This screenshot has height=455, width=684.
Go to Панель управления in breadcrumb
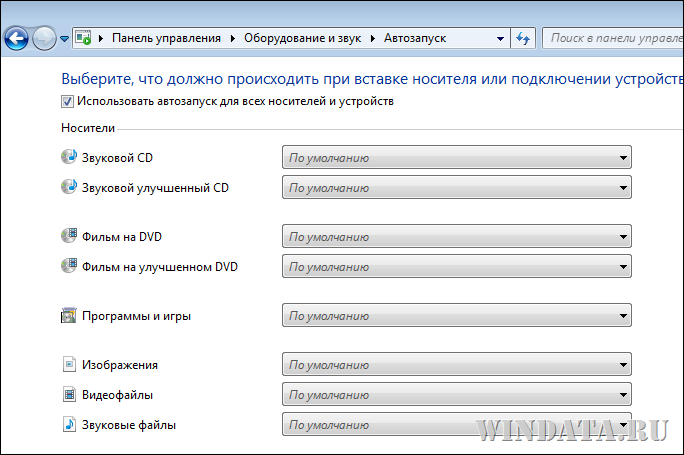click(166, 38)
